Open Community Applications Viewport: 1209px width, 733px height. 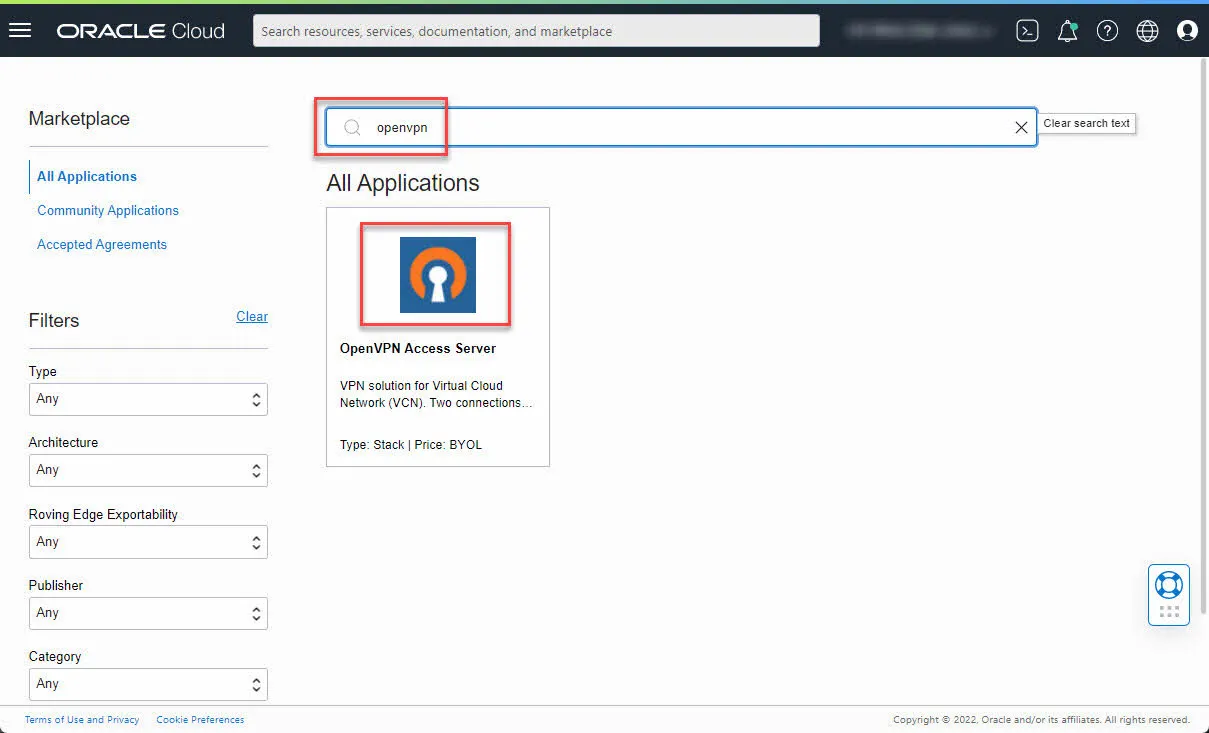(108, 210)
